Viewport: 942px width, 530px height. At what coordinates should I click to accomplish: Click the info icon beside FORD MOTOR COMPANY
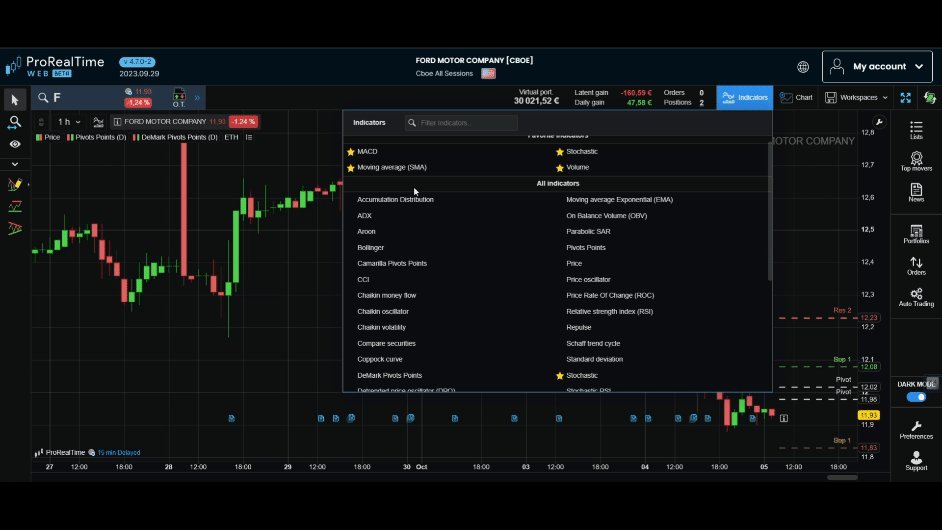point(117,121)
